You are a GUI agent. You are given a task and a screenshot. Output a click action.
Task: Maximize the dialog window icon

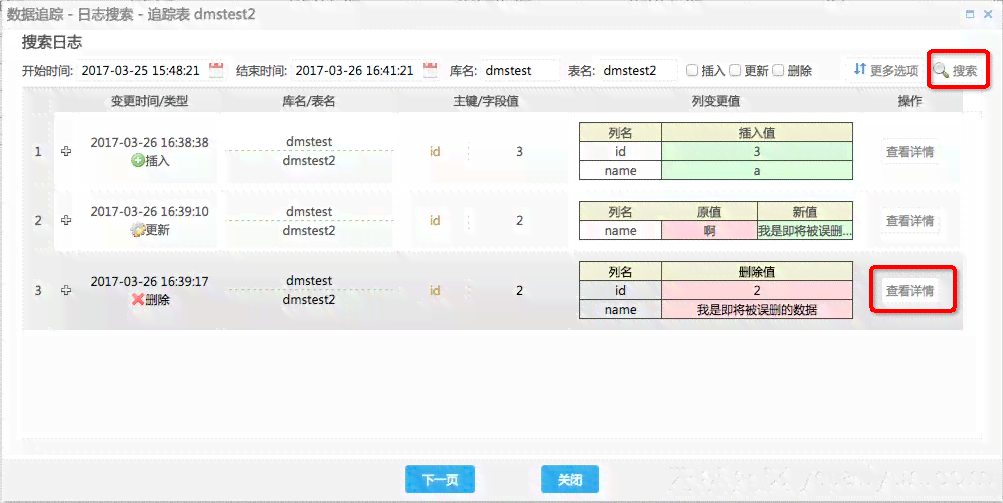pyautogui.click(x=970, y=14)
